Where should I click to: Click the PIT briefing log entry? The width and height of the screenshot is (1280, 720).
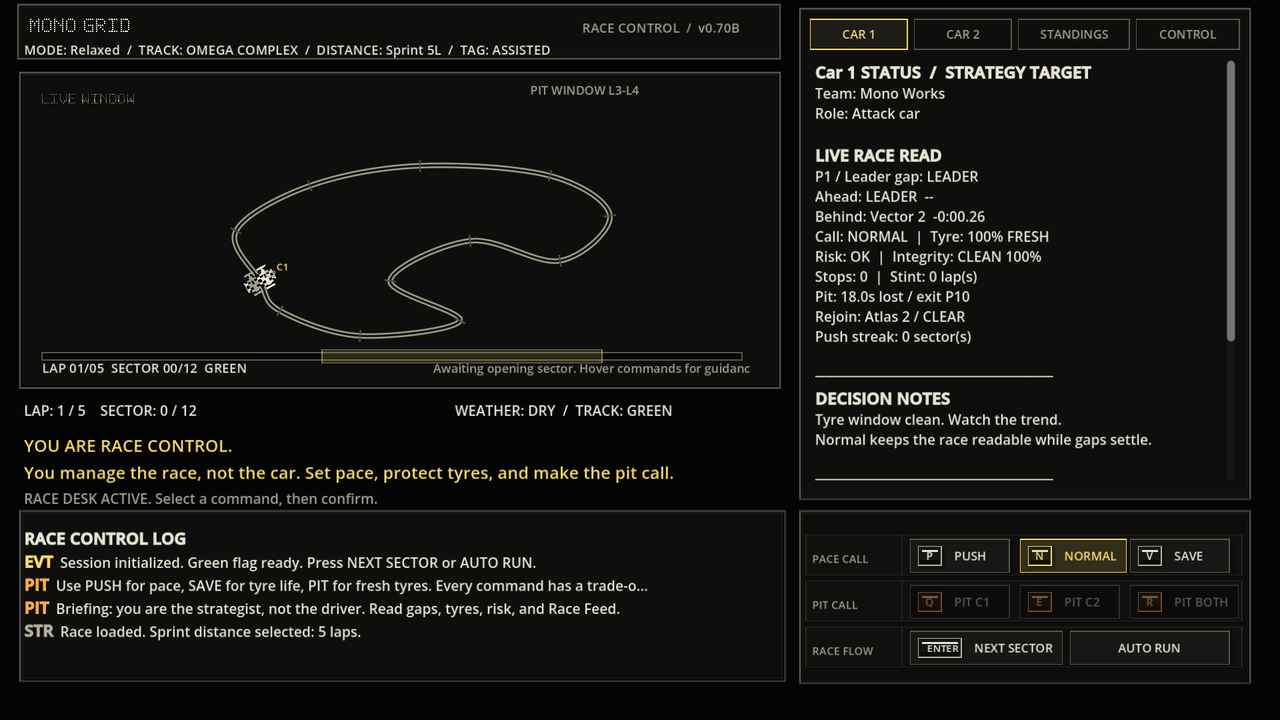pos(322,609)
